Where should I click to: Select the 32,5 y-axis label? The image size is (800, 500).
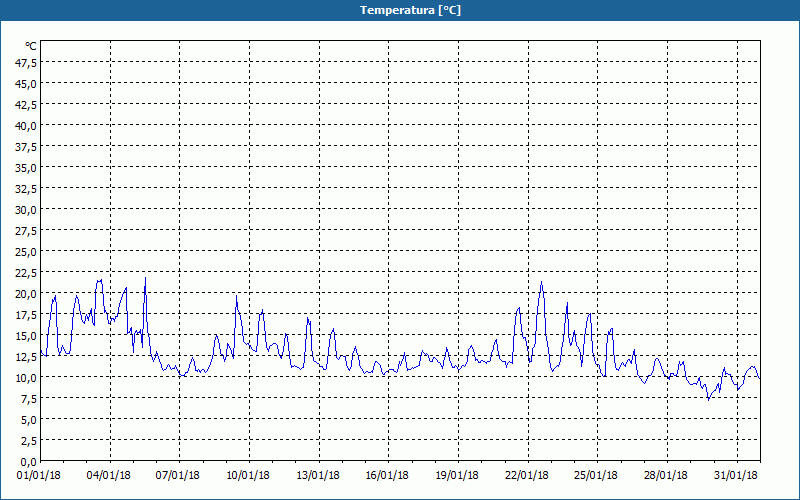pyautogui.click(x=26, y=189)
